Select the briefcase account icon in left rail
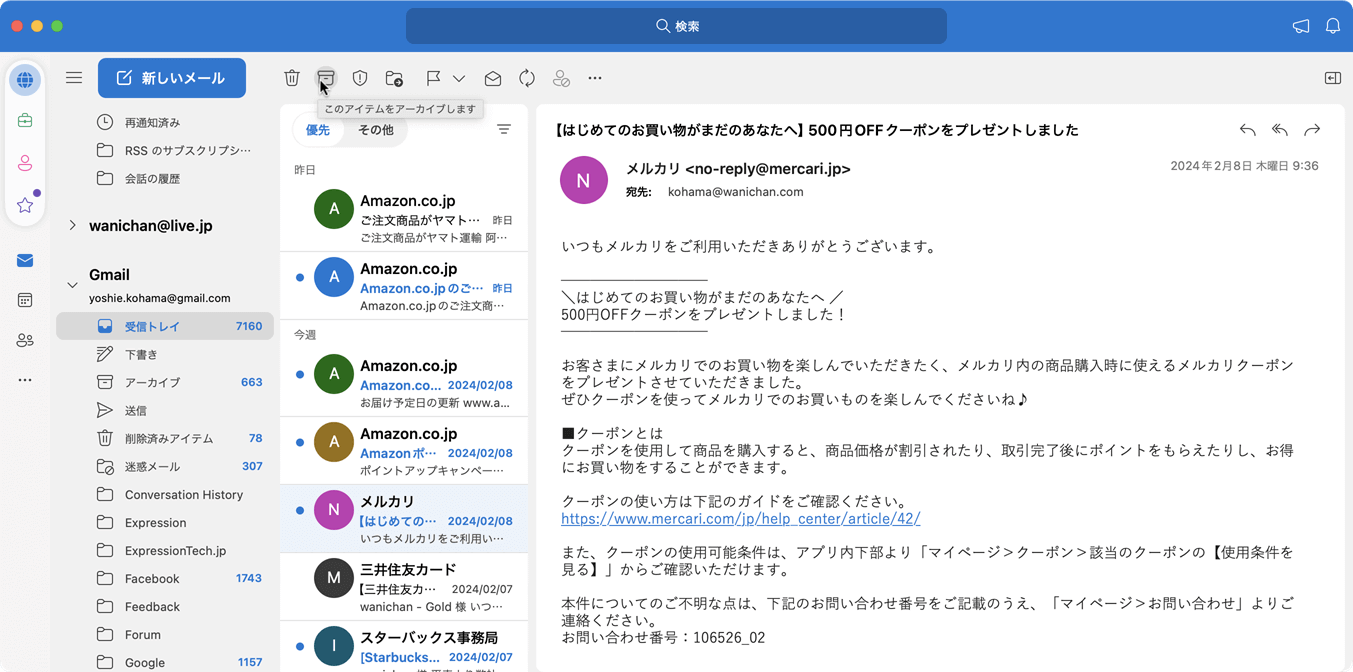The height and width of the screenshot is (672, 1353). pos(25,121)
